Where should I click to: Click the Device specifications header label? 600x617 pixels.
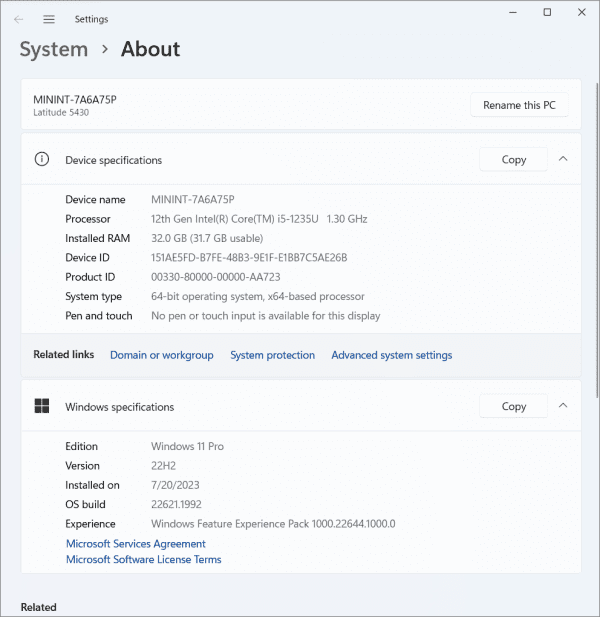(113, 160)
